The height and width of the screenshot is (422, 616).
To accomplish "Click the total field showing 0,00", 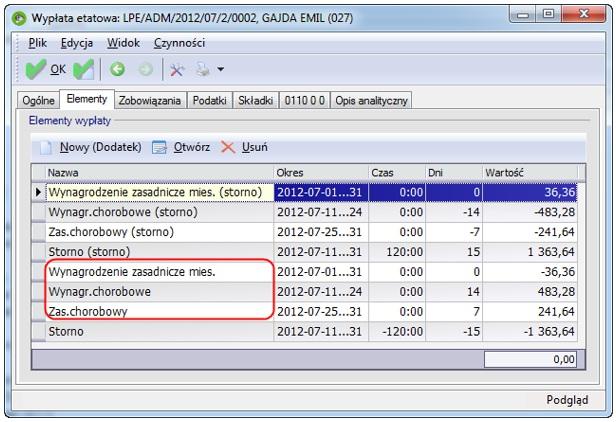I will point(530,360).
